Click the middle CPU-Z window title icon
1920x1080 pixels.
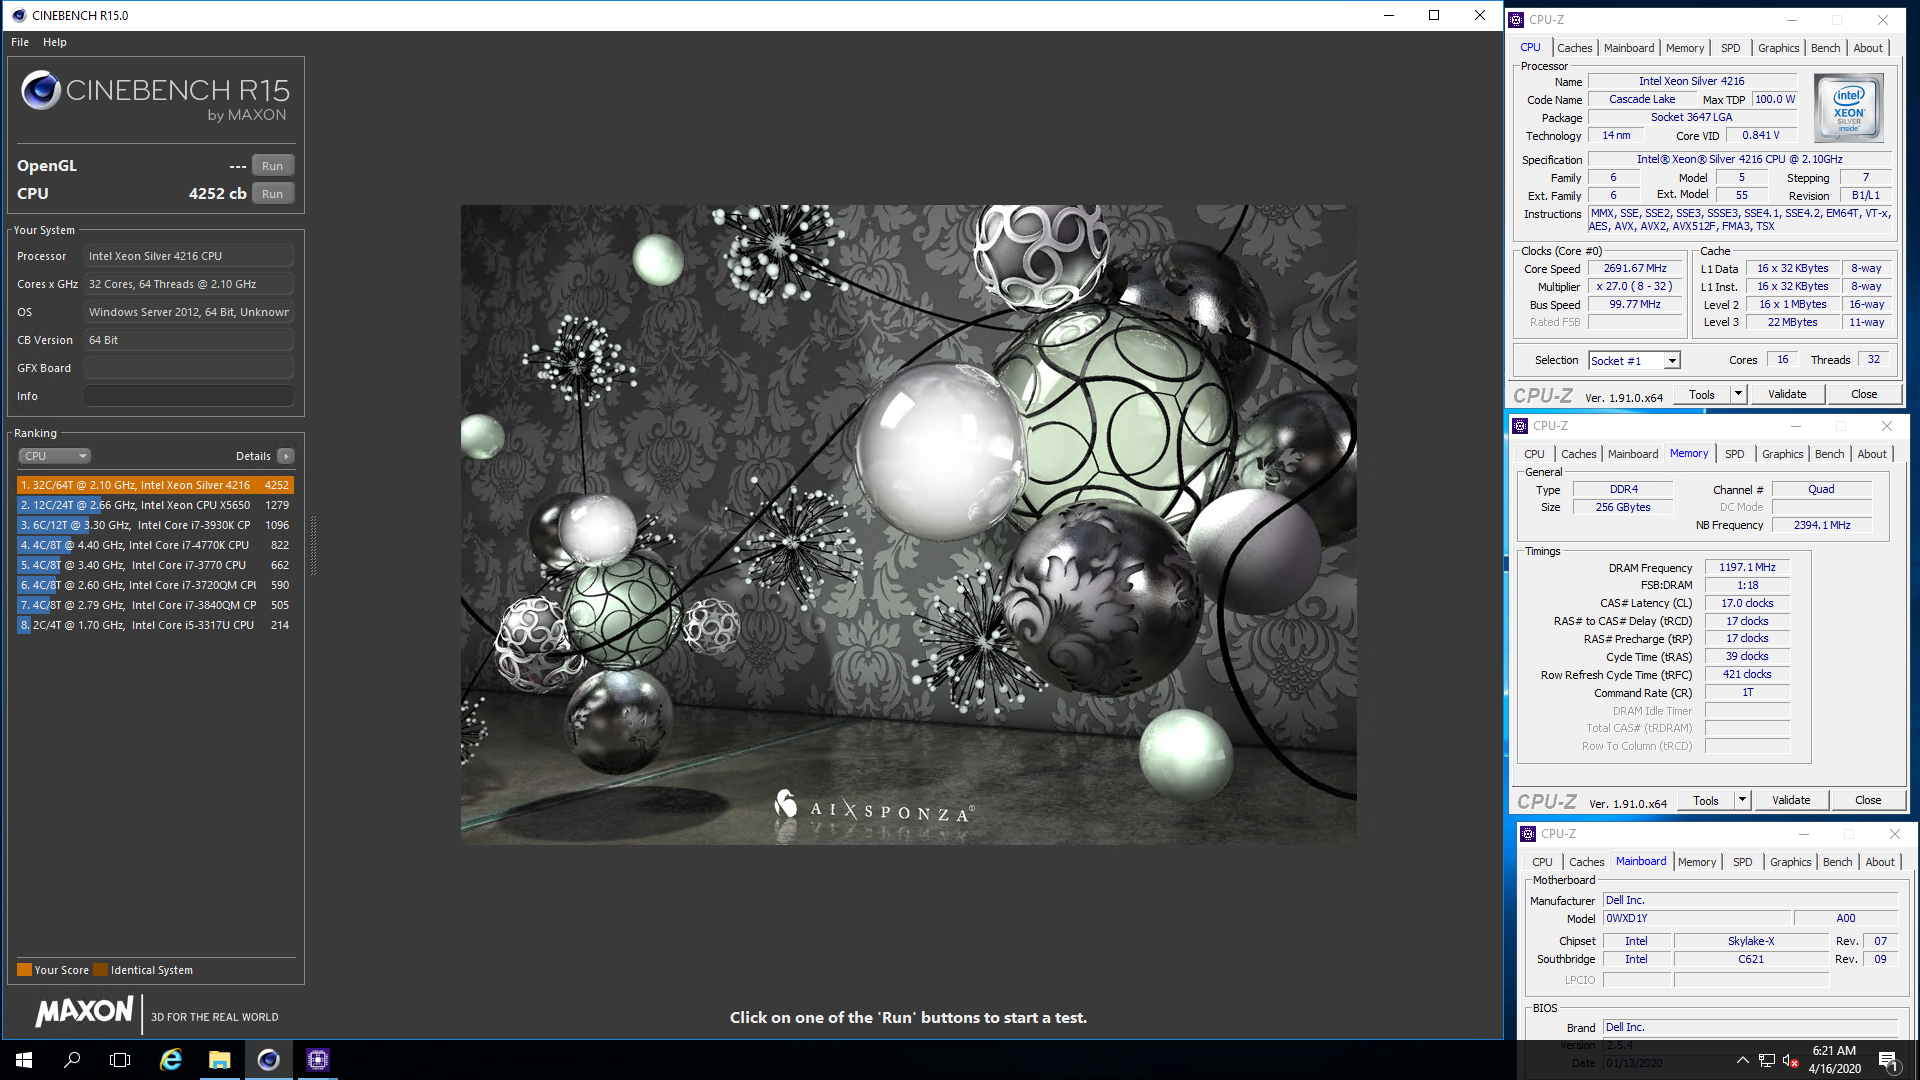(x=1520, y=425)
